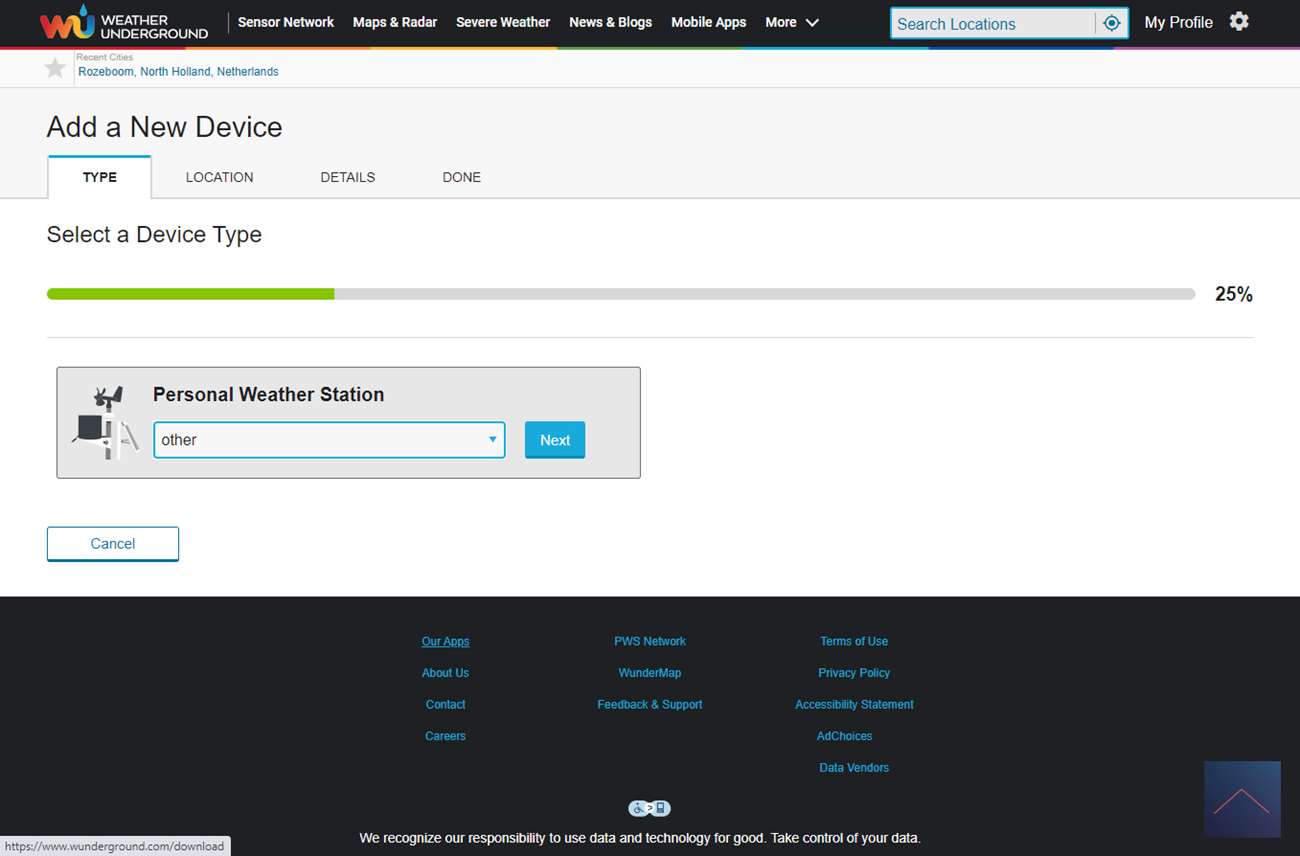Open My Profile

tap(1178, 22)
